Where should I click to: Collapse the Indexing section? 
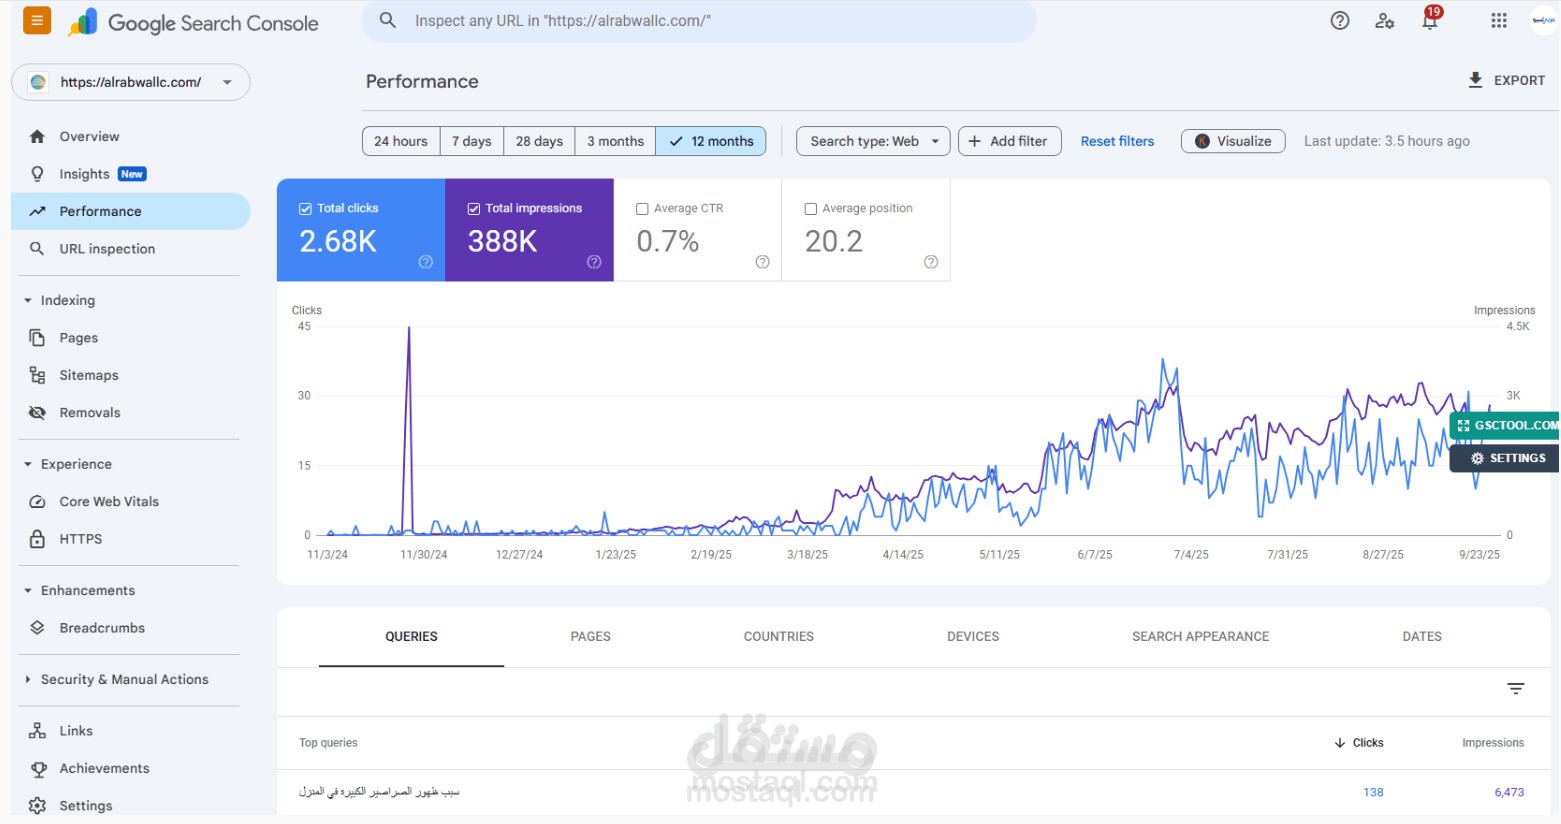tap(28, 301)
